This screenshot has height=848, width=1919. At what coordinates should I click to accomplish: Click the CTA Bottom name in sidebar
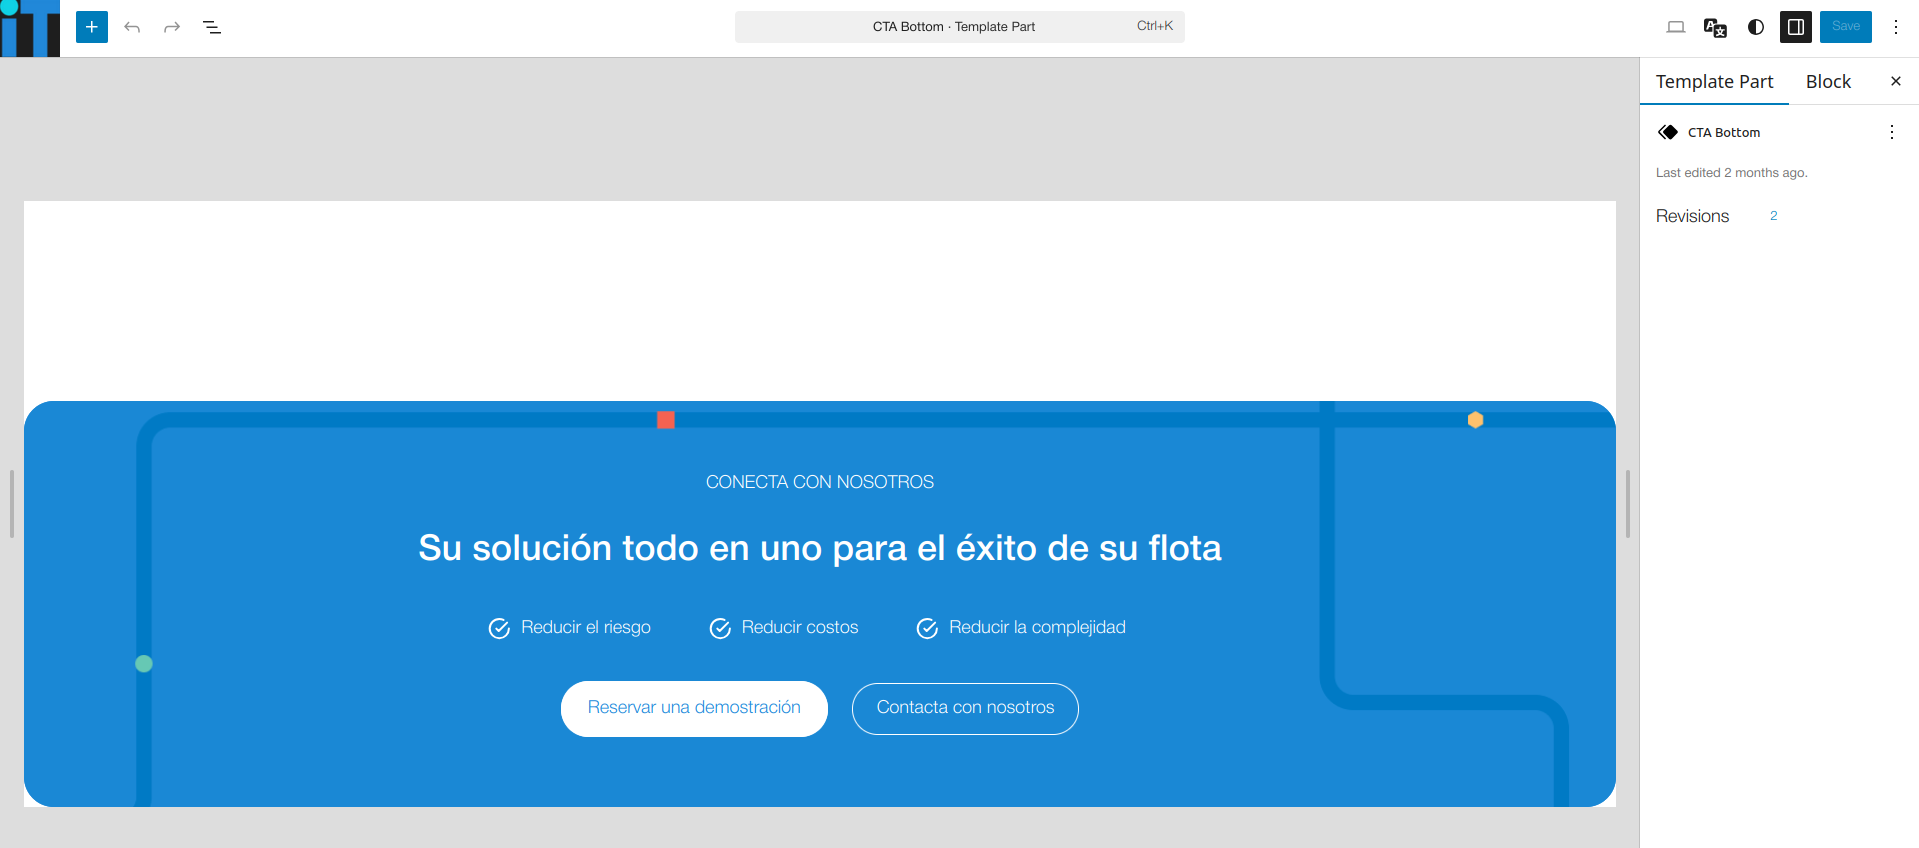[1724, 132]
